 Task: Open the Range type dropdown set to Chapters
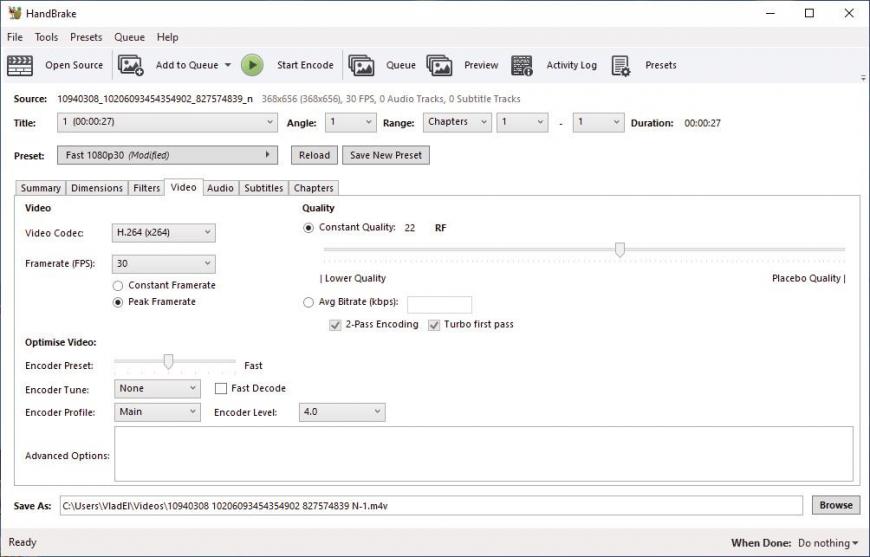[x=457, y=122]
